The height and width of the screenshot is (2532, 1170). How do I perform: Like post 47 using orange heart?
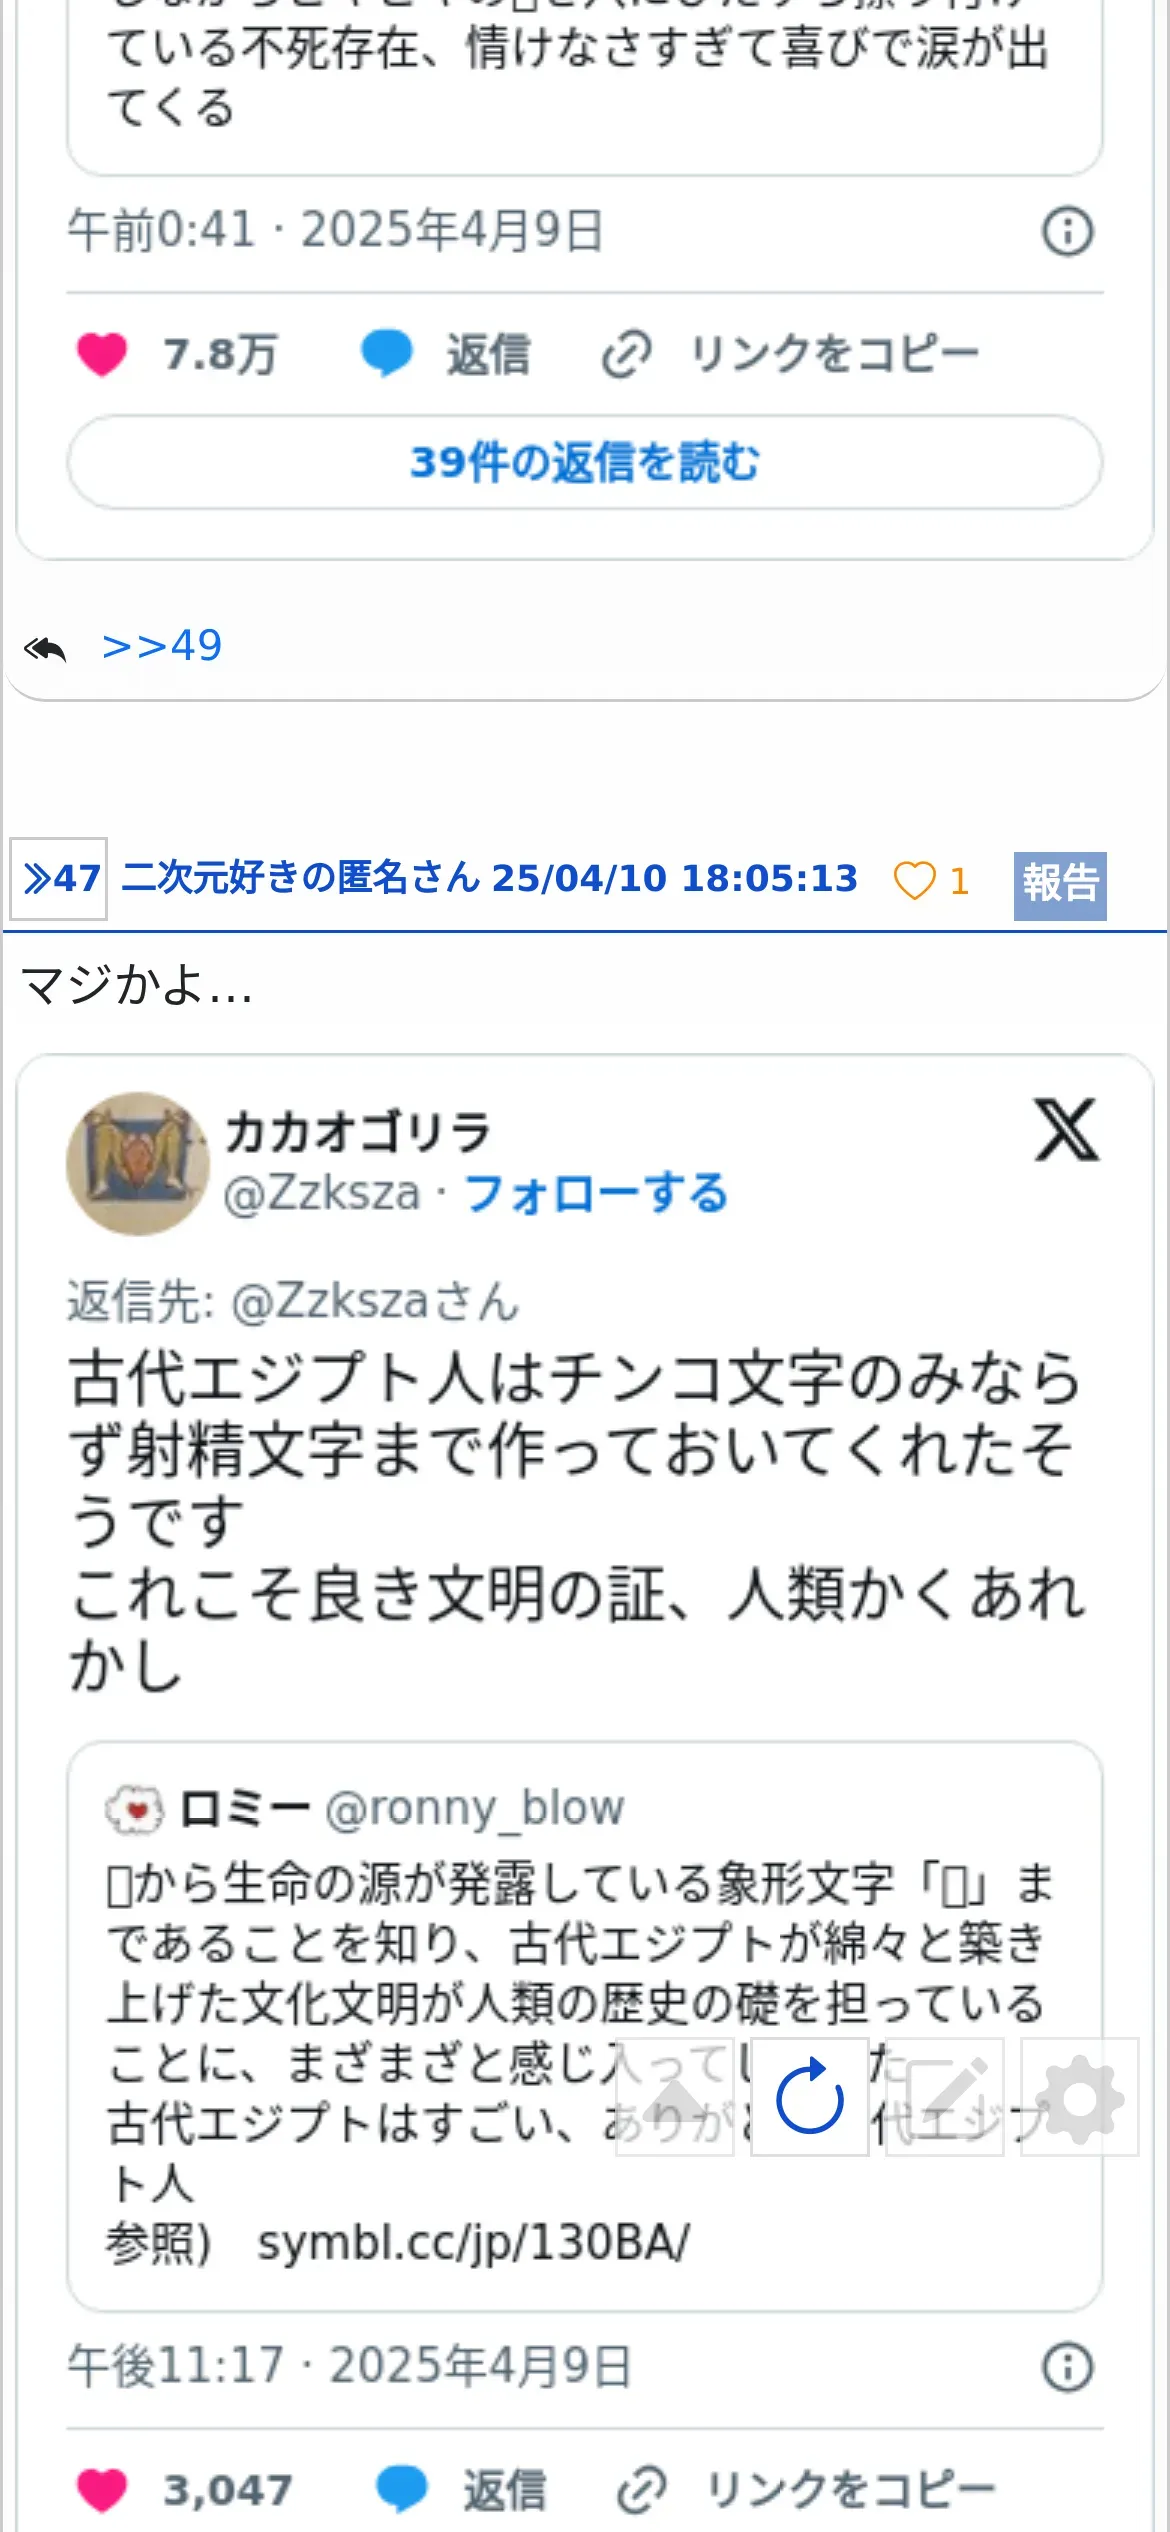pyautogui.click(x=914, y=881)
